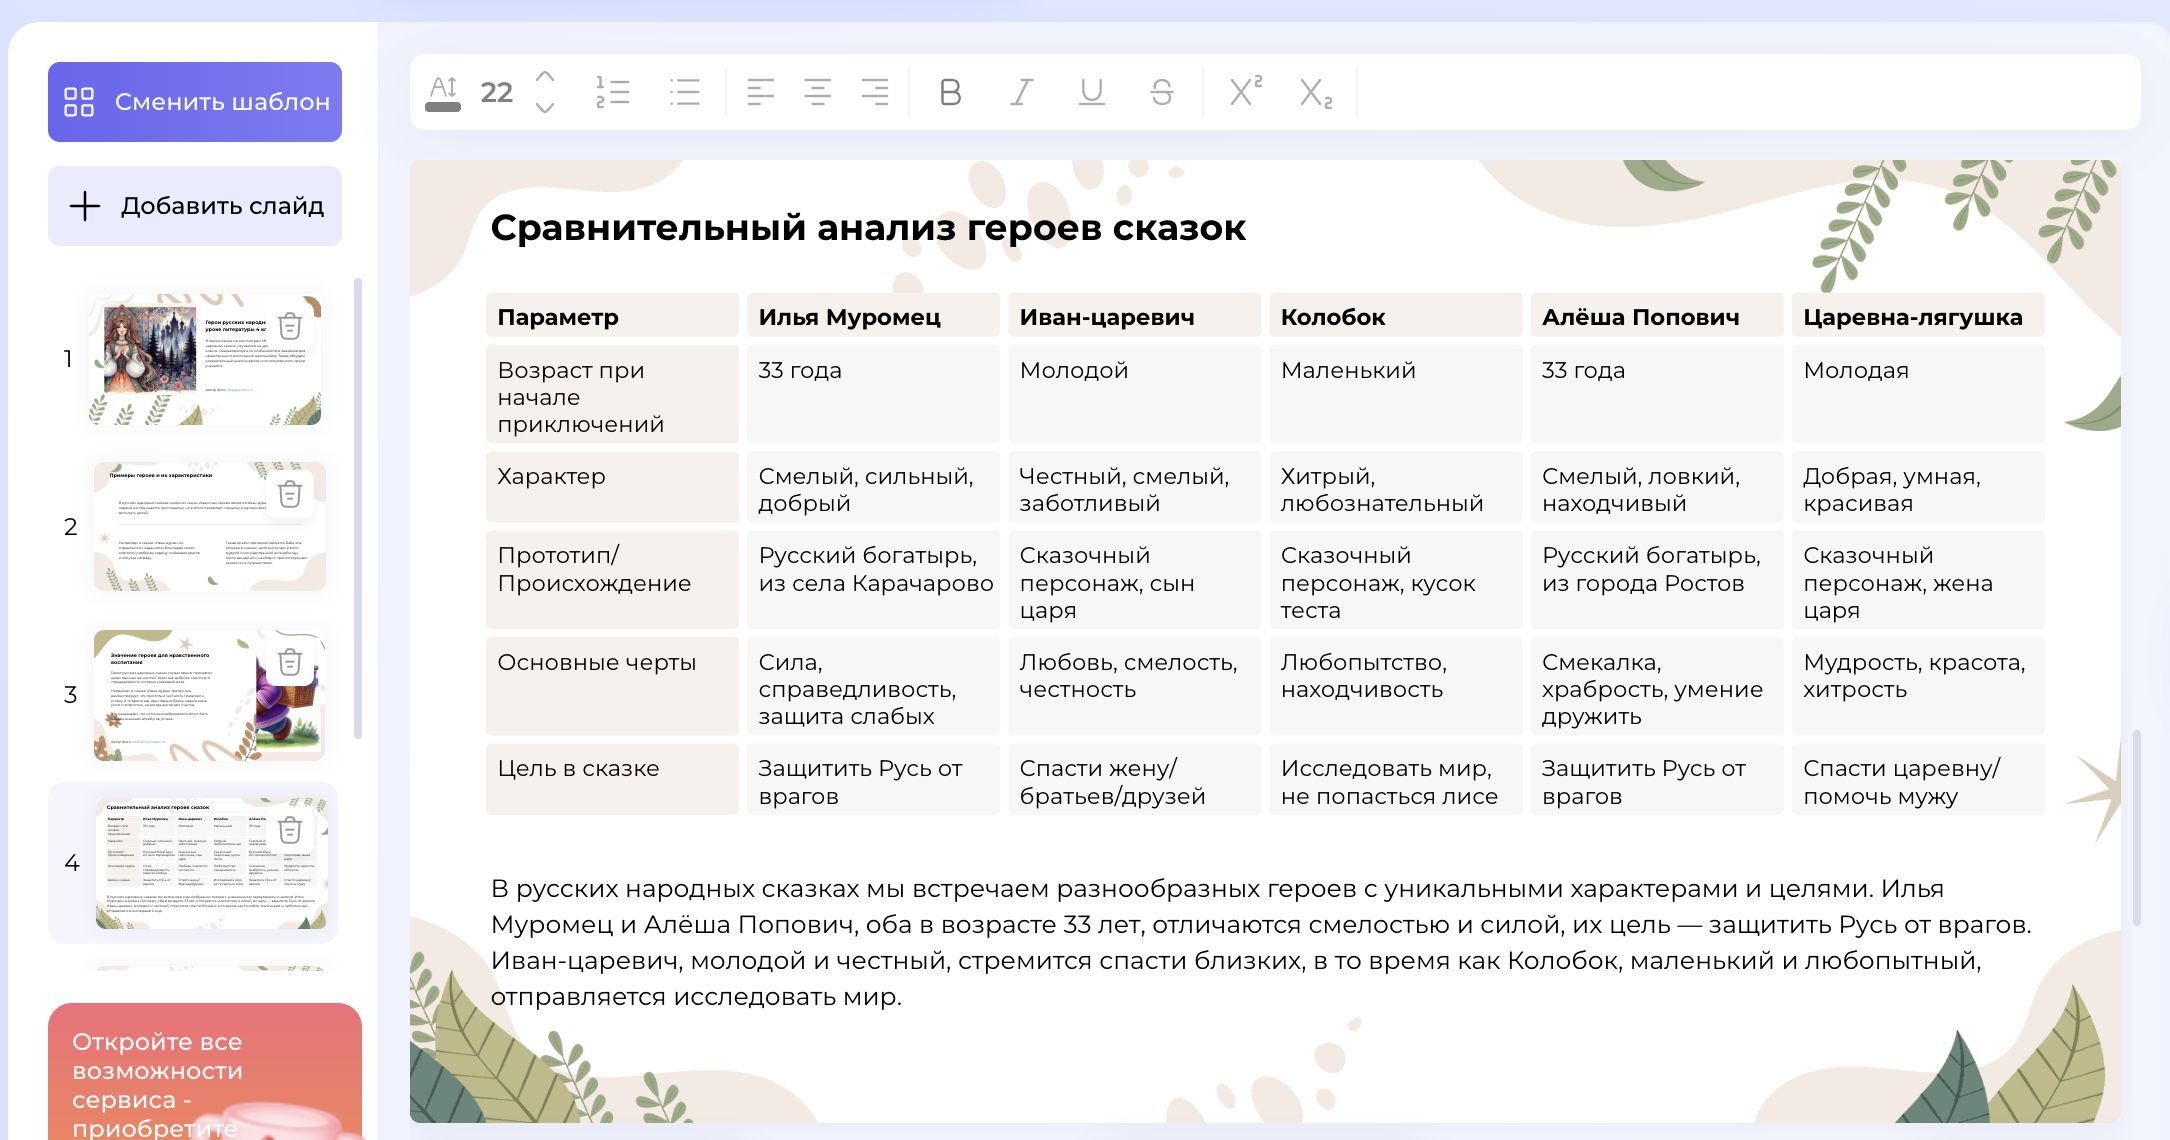Delete slide 1 with trash icon
The image size is (2170, 1140).
290,326
